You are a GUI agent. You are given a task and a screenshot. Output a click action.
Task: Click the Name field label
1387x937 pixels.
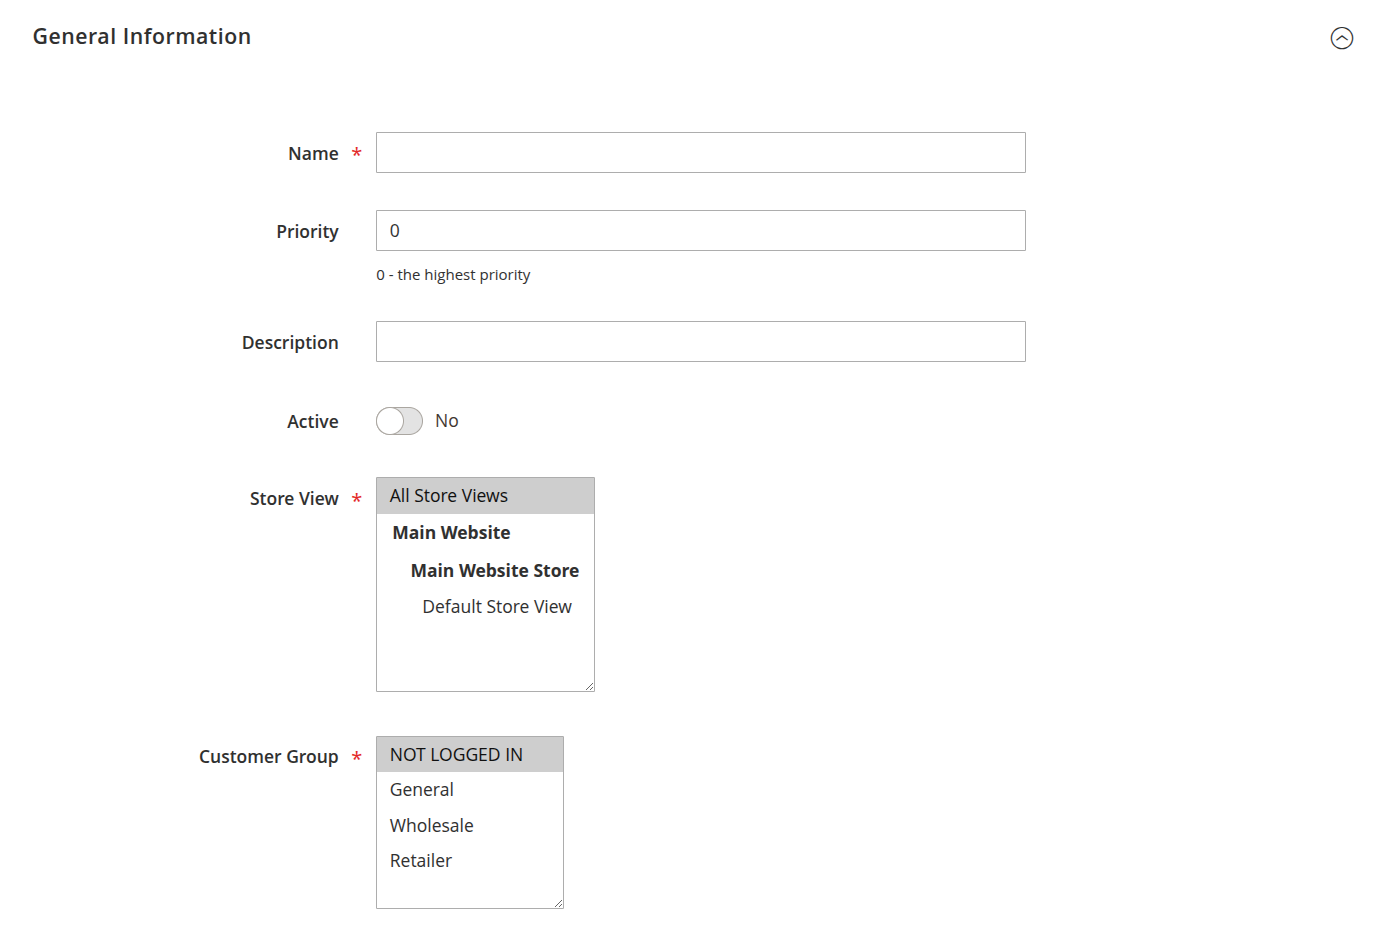click(x=313, y=154)
